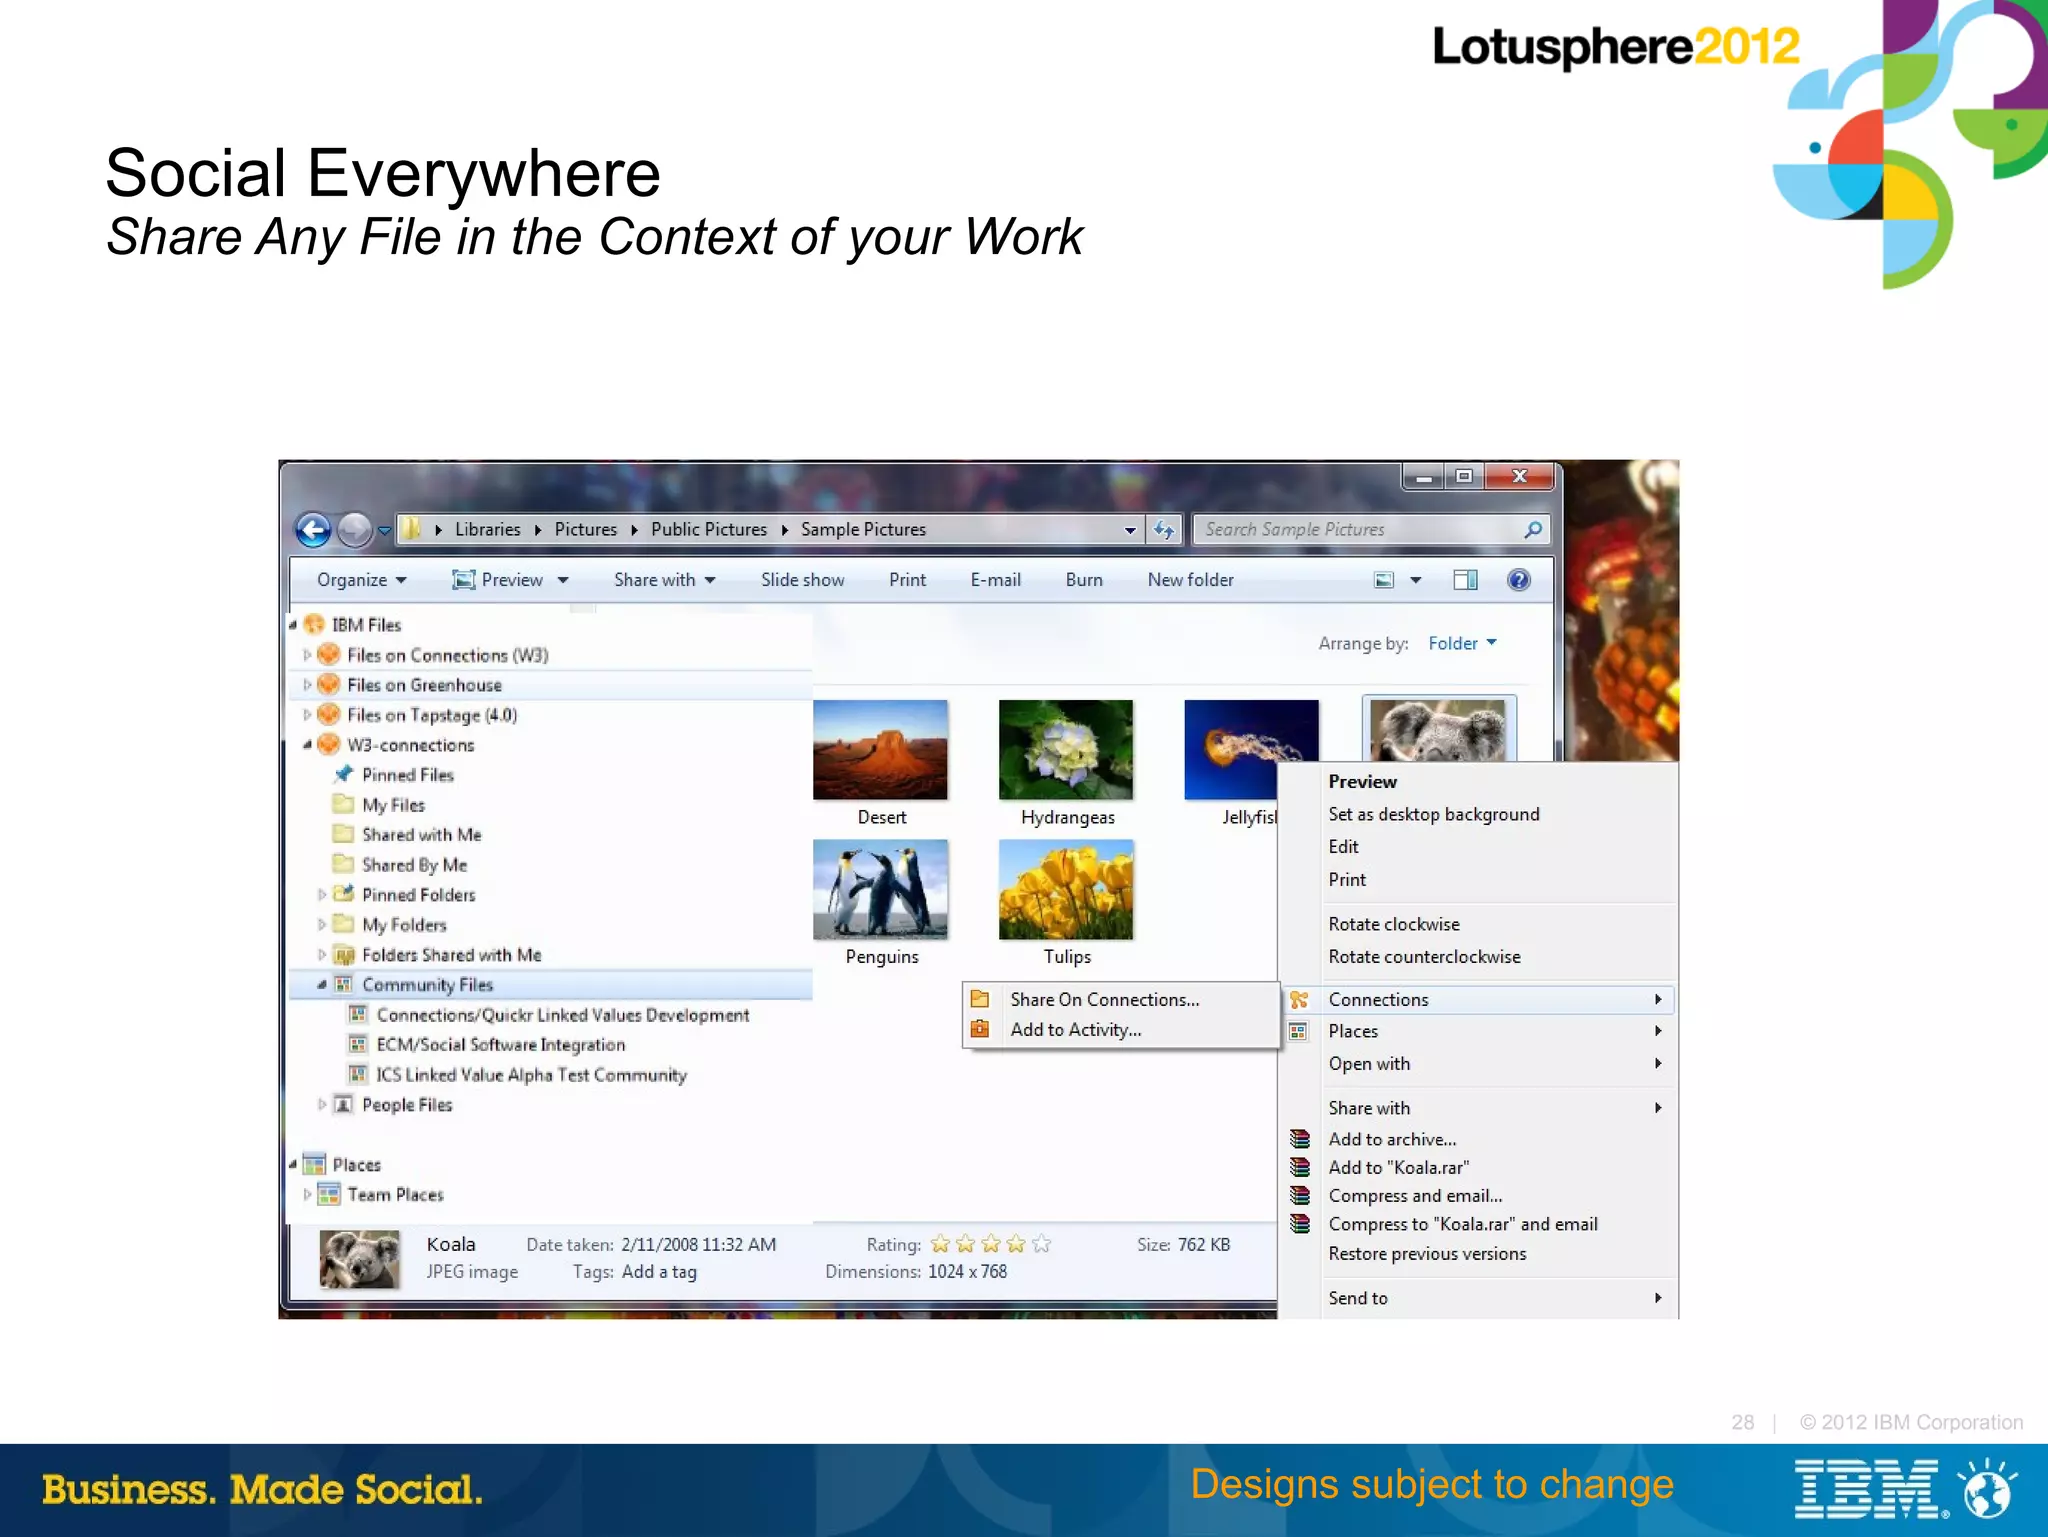This screenshot has width=2048, height=1537.
Task: Click the Files on Greenhouse orange icon
Action: point(329,684)
